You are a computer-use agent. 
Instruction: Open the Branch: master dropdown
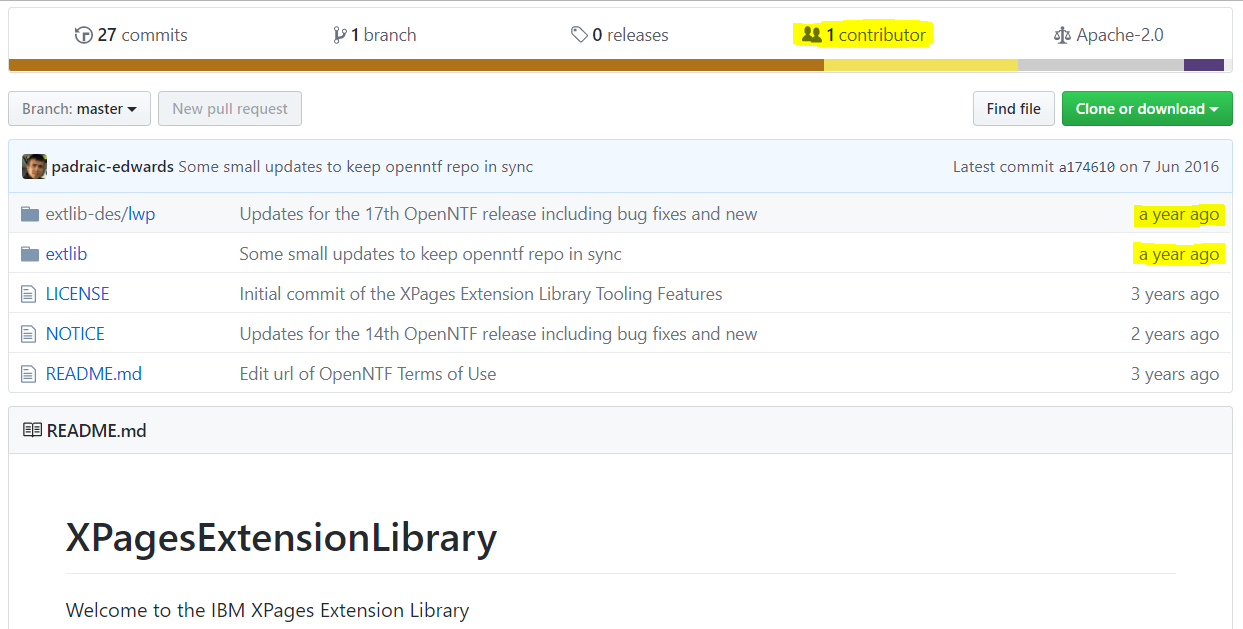pos(79,108)
